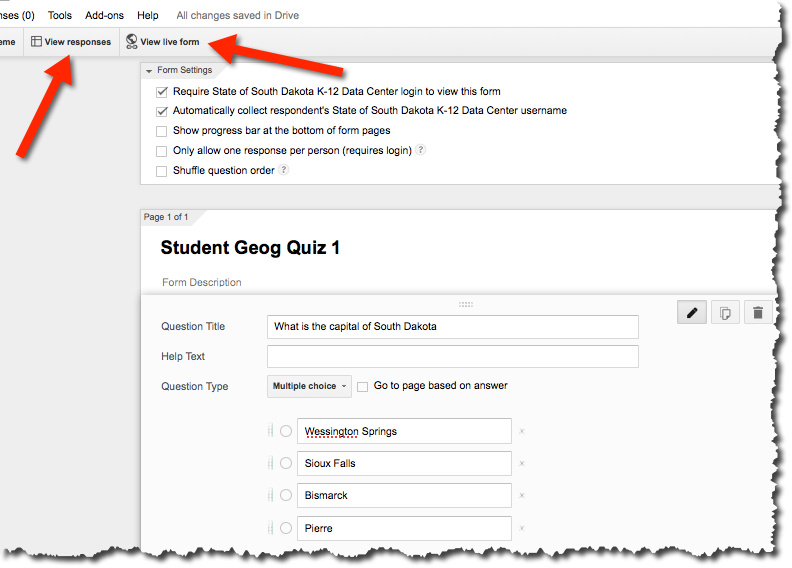Click All changes saved in Drive status

click(237, 15)
